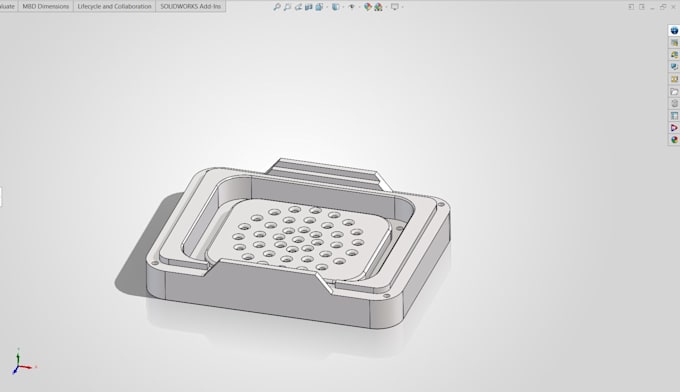680x392 pixels.
Task: Expand the Hide/Show Items dropdown arrow
Action: (359, 7)
